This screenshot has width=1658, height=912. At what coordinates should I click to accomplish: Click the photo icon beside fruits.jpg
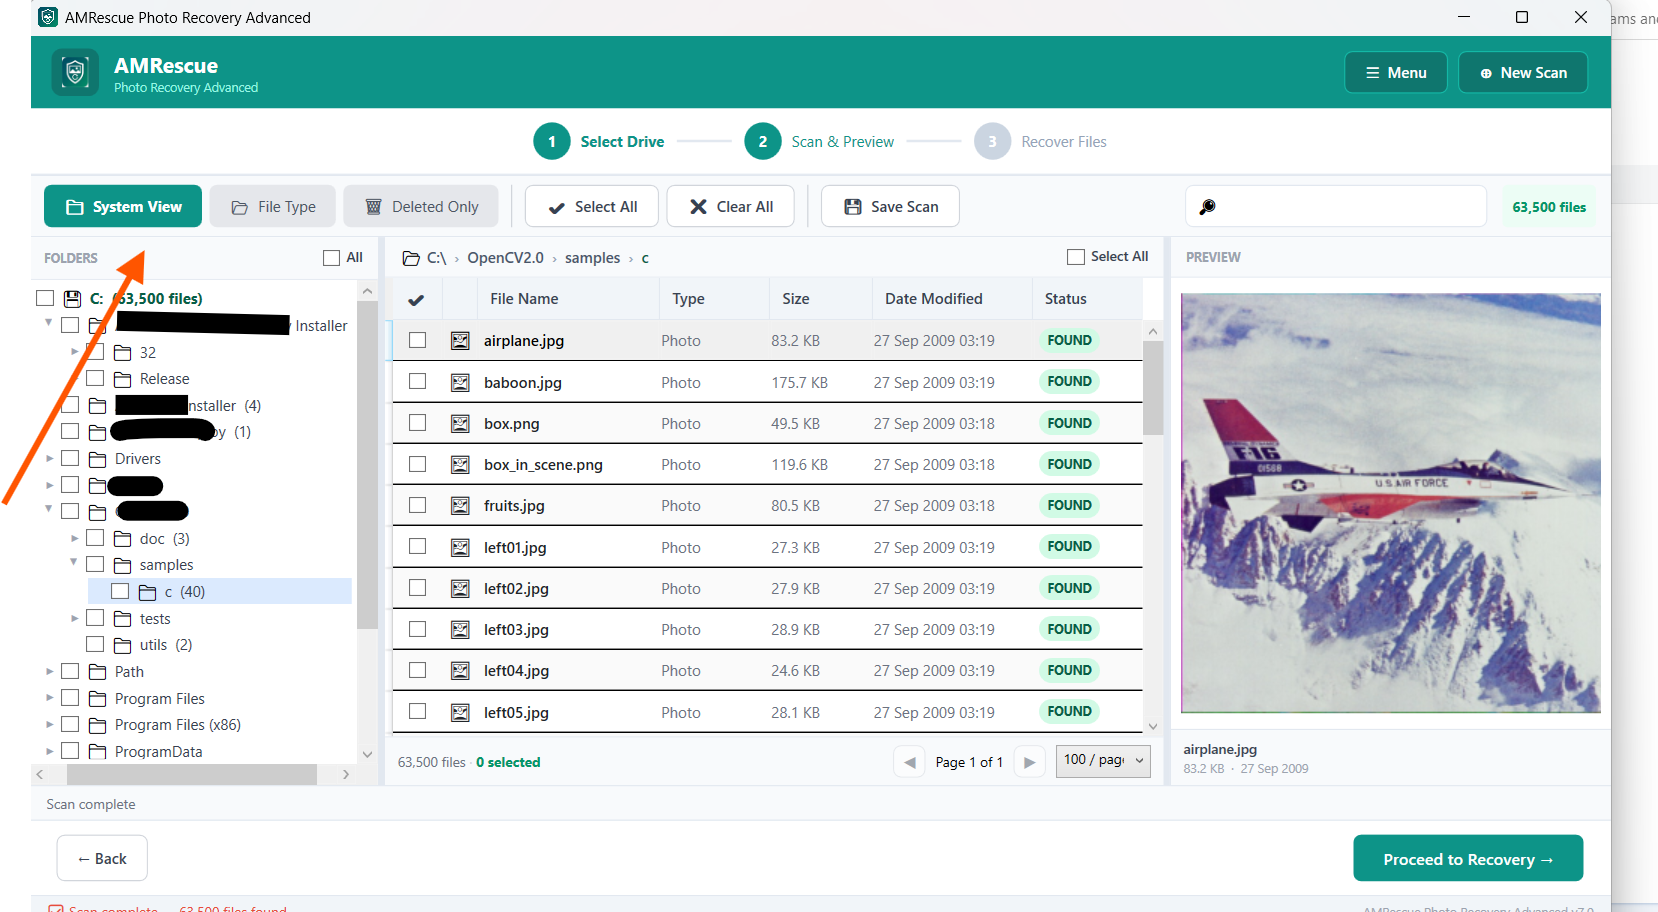[x=460, y=506]
